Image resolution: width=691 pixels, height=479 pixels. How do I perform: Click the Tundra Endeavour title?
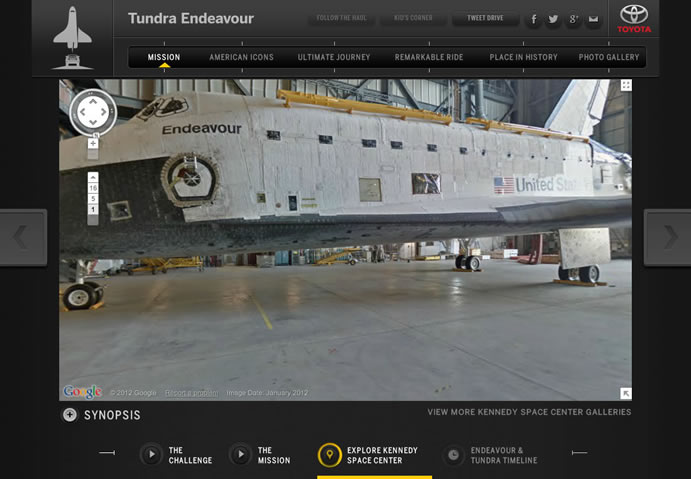coord(191,19)
